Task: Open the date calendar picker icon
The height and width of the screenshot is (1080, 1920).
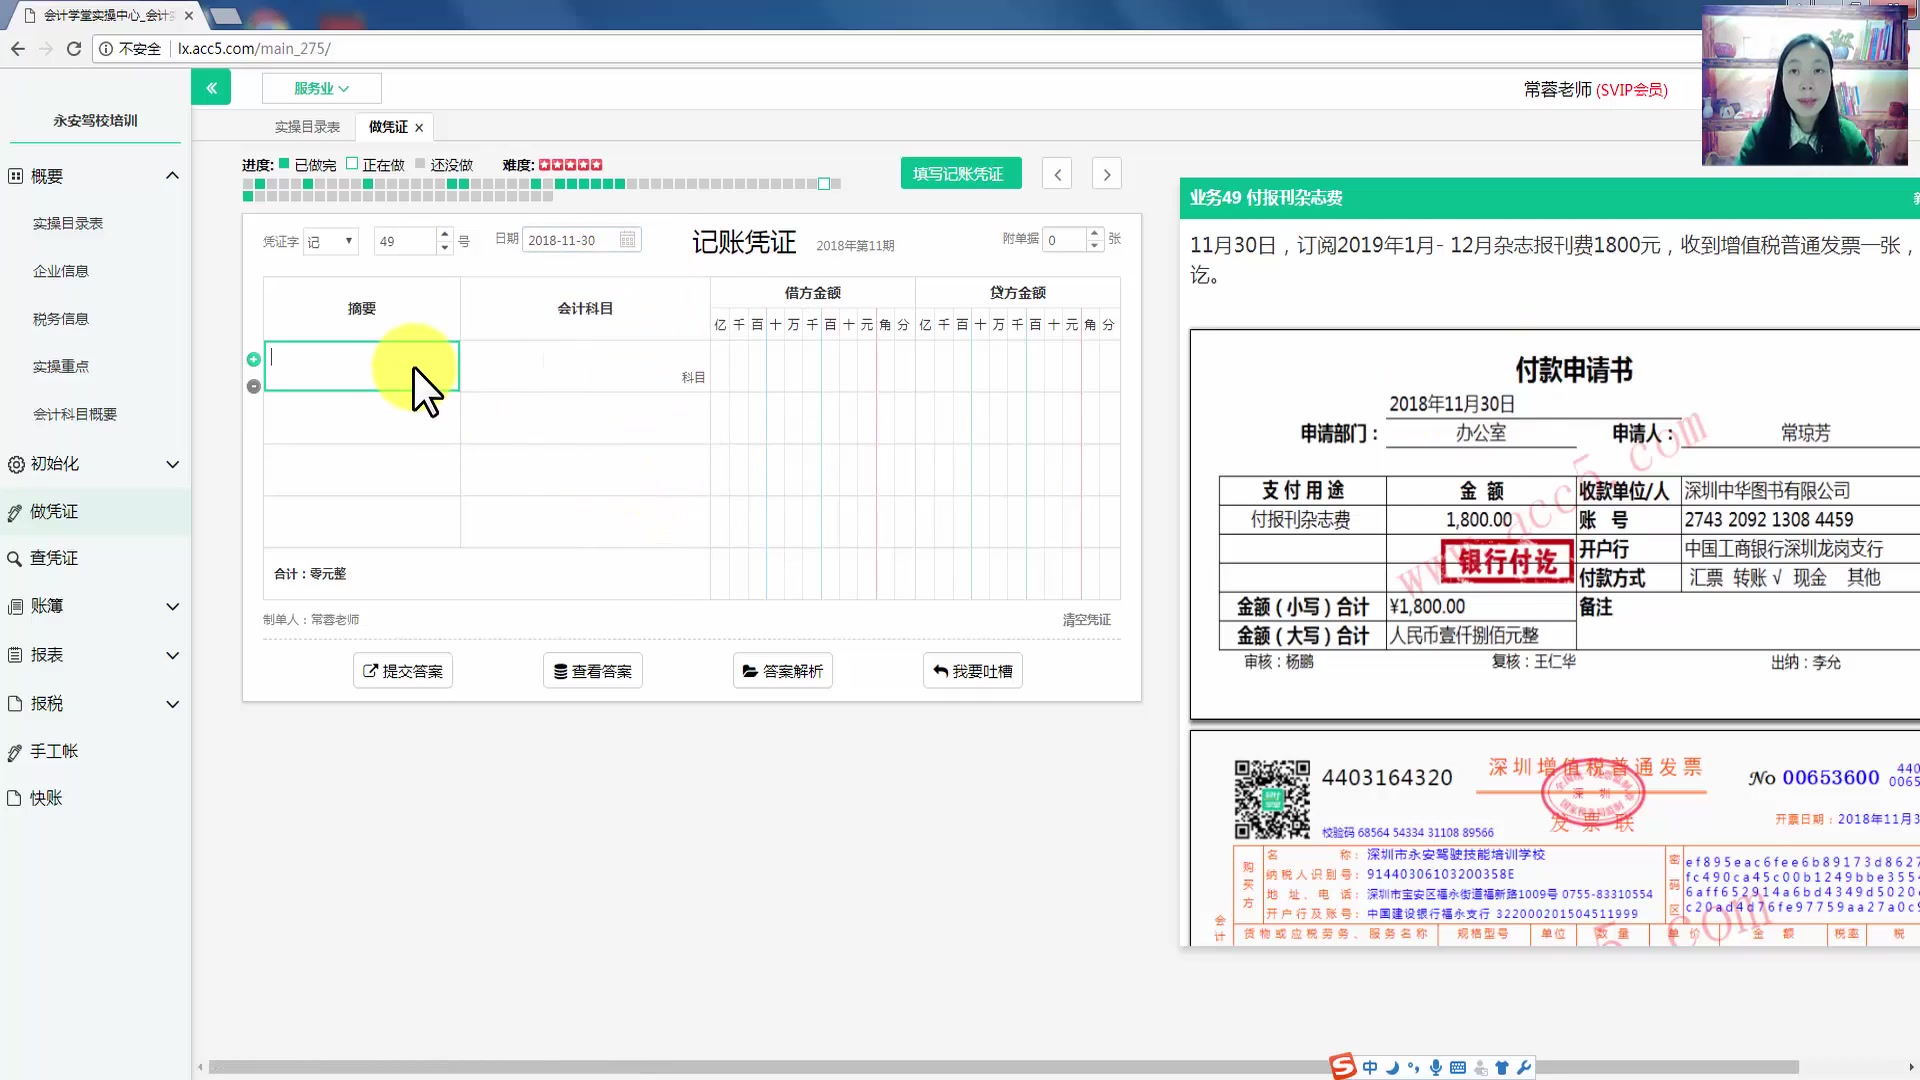Action: pyautogui.click(x=627, y=240)
